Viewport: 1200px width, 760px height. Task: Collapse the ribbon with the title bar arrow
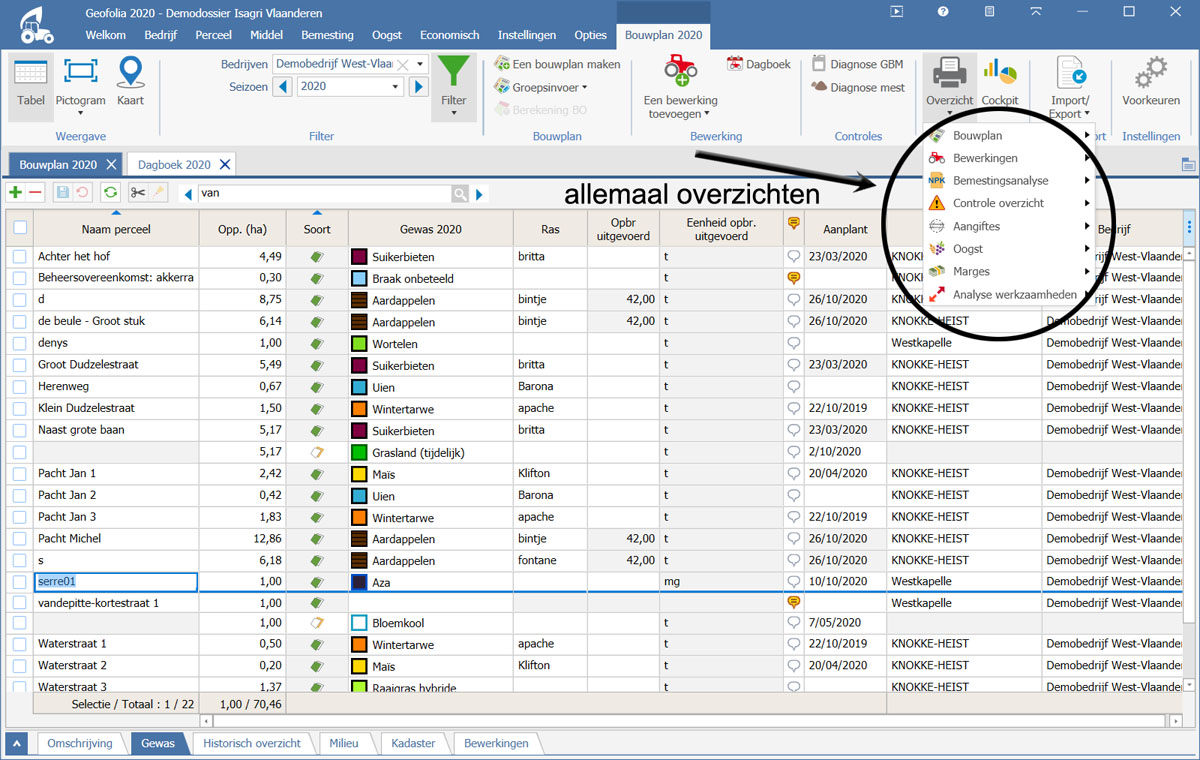(x=1035, y=12)
